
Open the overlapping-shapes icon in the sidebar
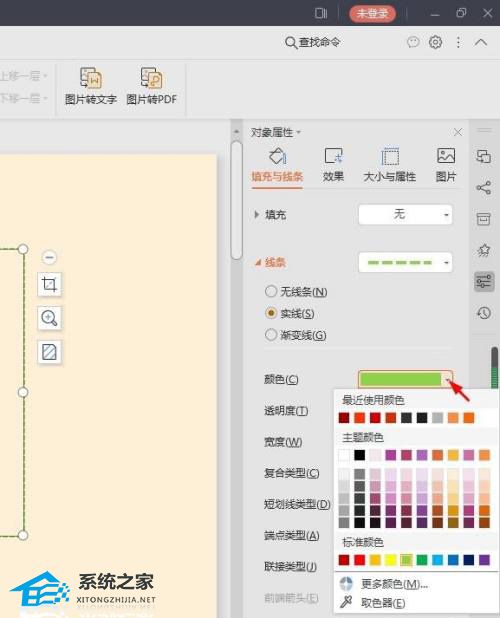484,156
